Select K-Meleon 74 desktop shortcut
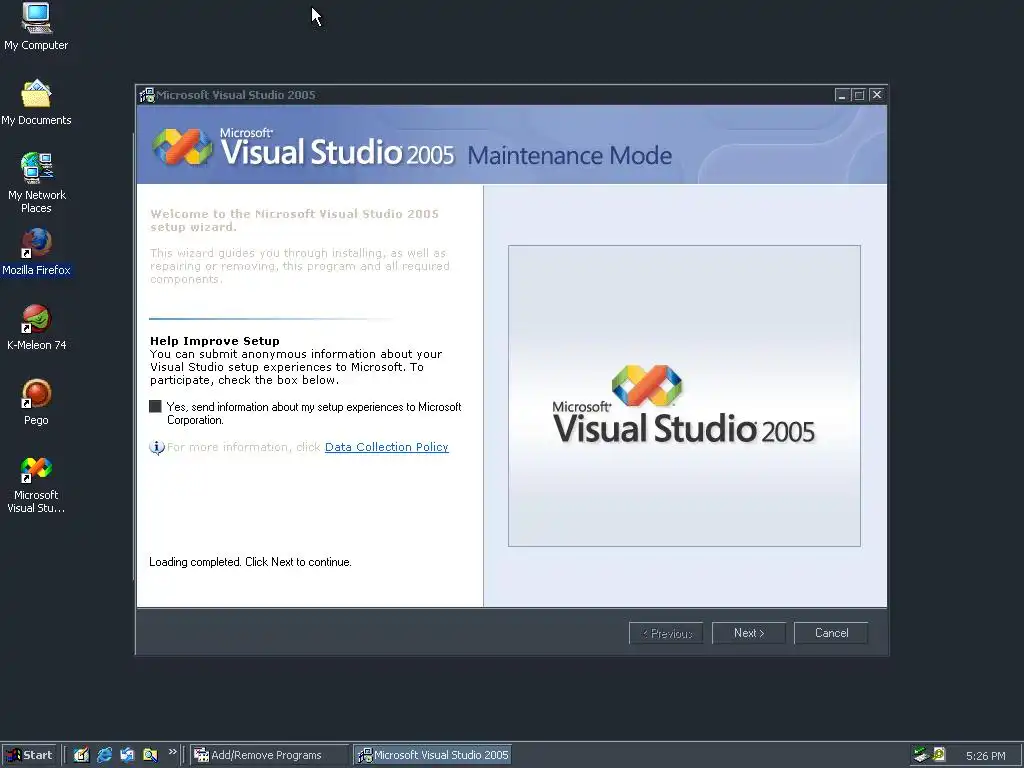 coord(37,328)
